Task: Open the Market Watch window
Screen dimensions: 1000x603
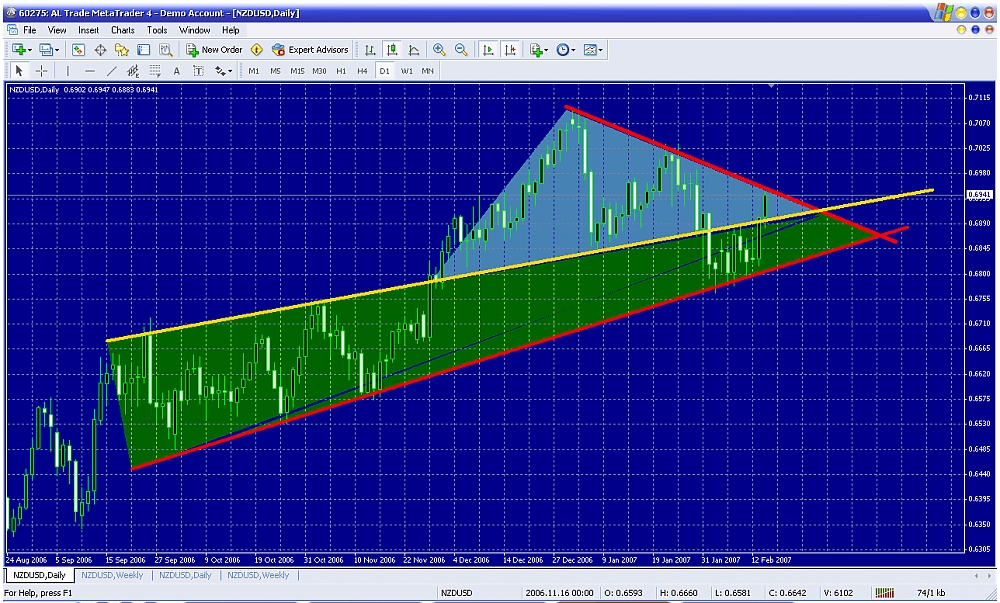Action: pyautogui.click(x=78, y=50)
